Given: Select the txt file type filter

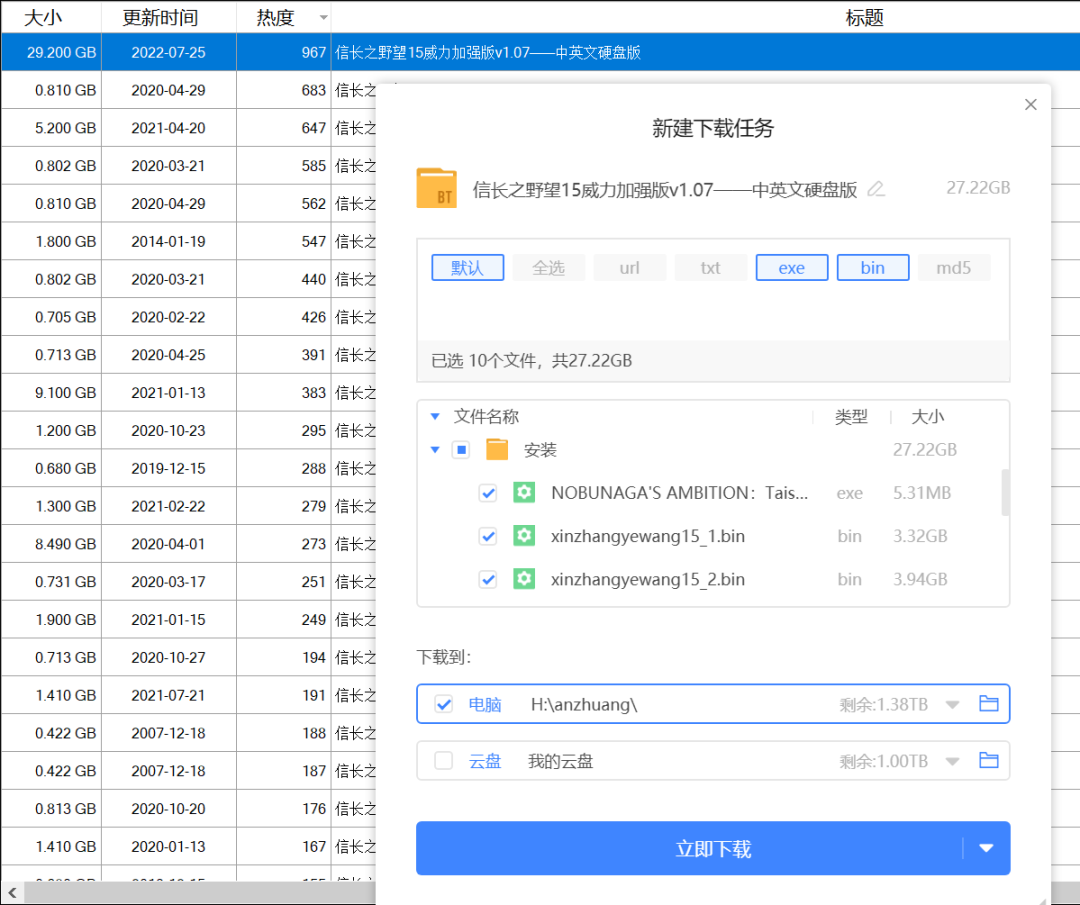Looking at the screenshot, I should click(711, 267).
